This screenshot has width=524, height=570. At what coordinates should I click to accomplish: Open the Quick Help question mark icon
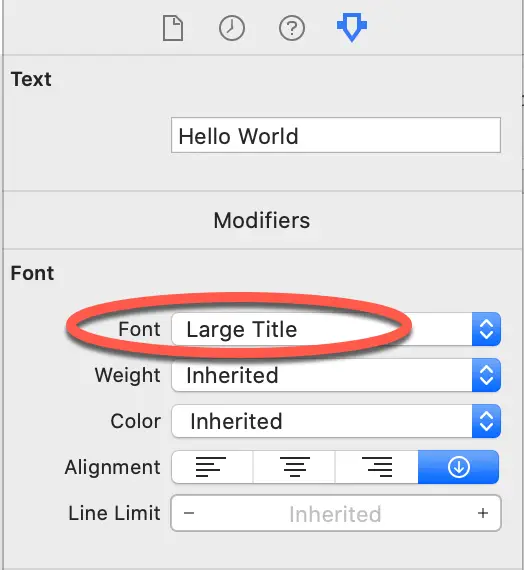coord(292,28)
